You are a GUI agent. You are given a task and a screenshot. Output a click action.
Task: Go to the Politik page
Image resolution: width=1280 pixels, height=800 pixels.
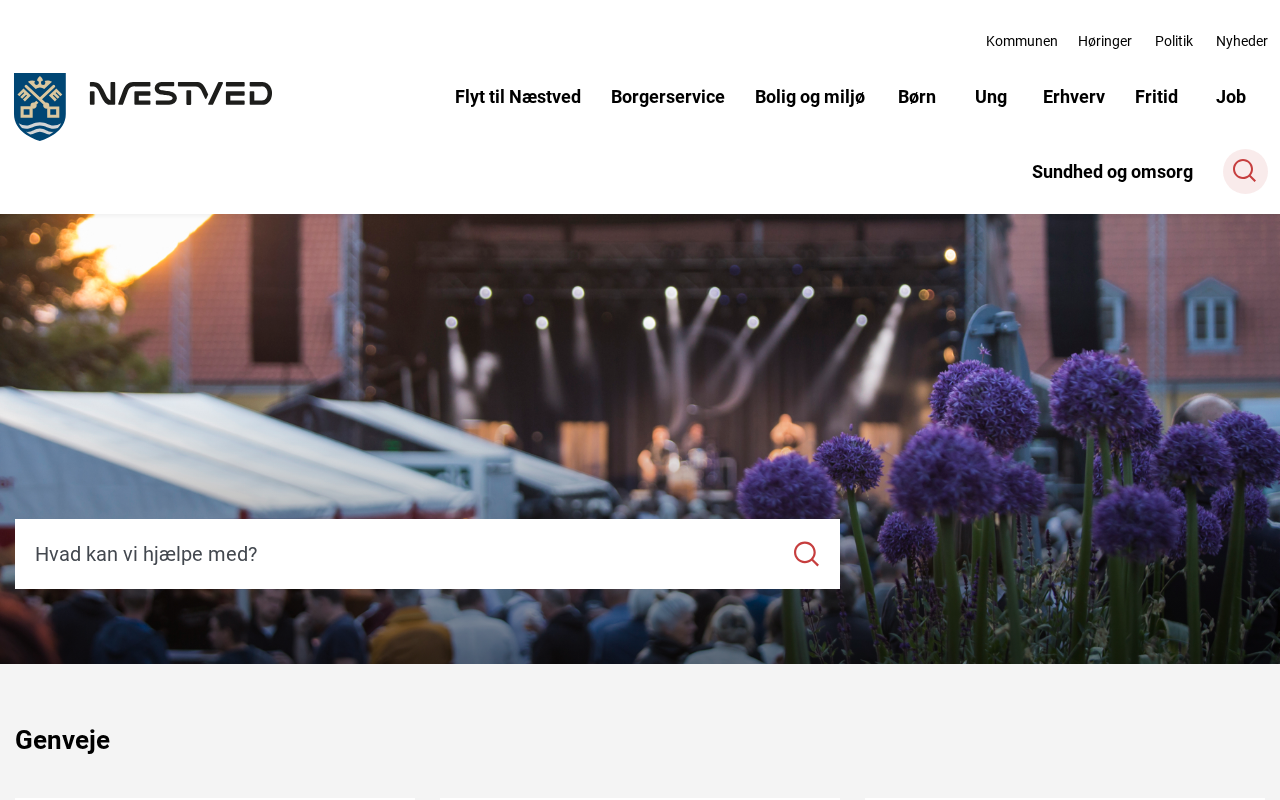click(1174, 41)
